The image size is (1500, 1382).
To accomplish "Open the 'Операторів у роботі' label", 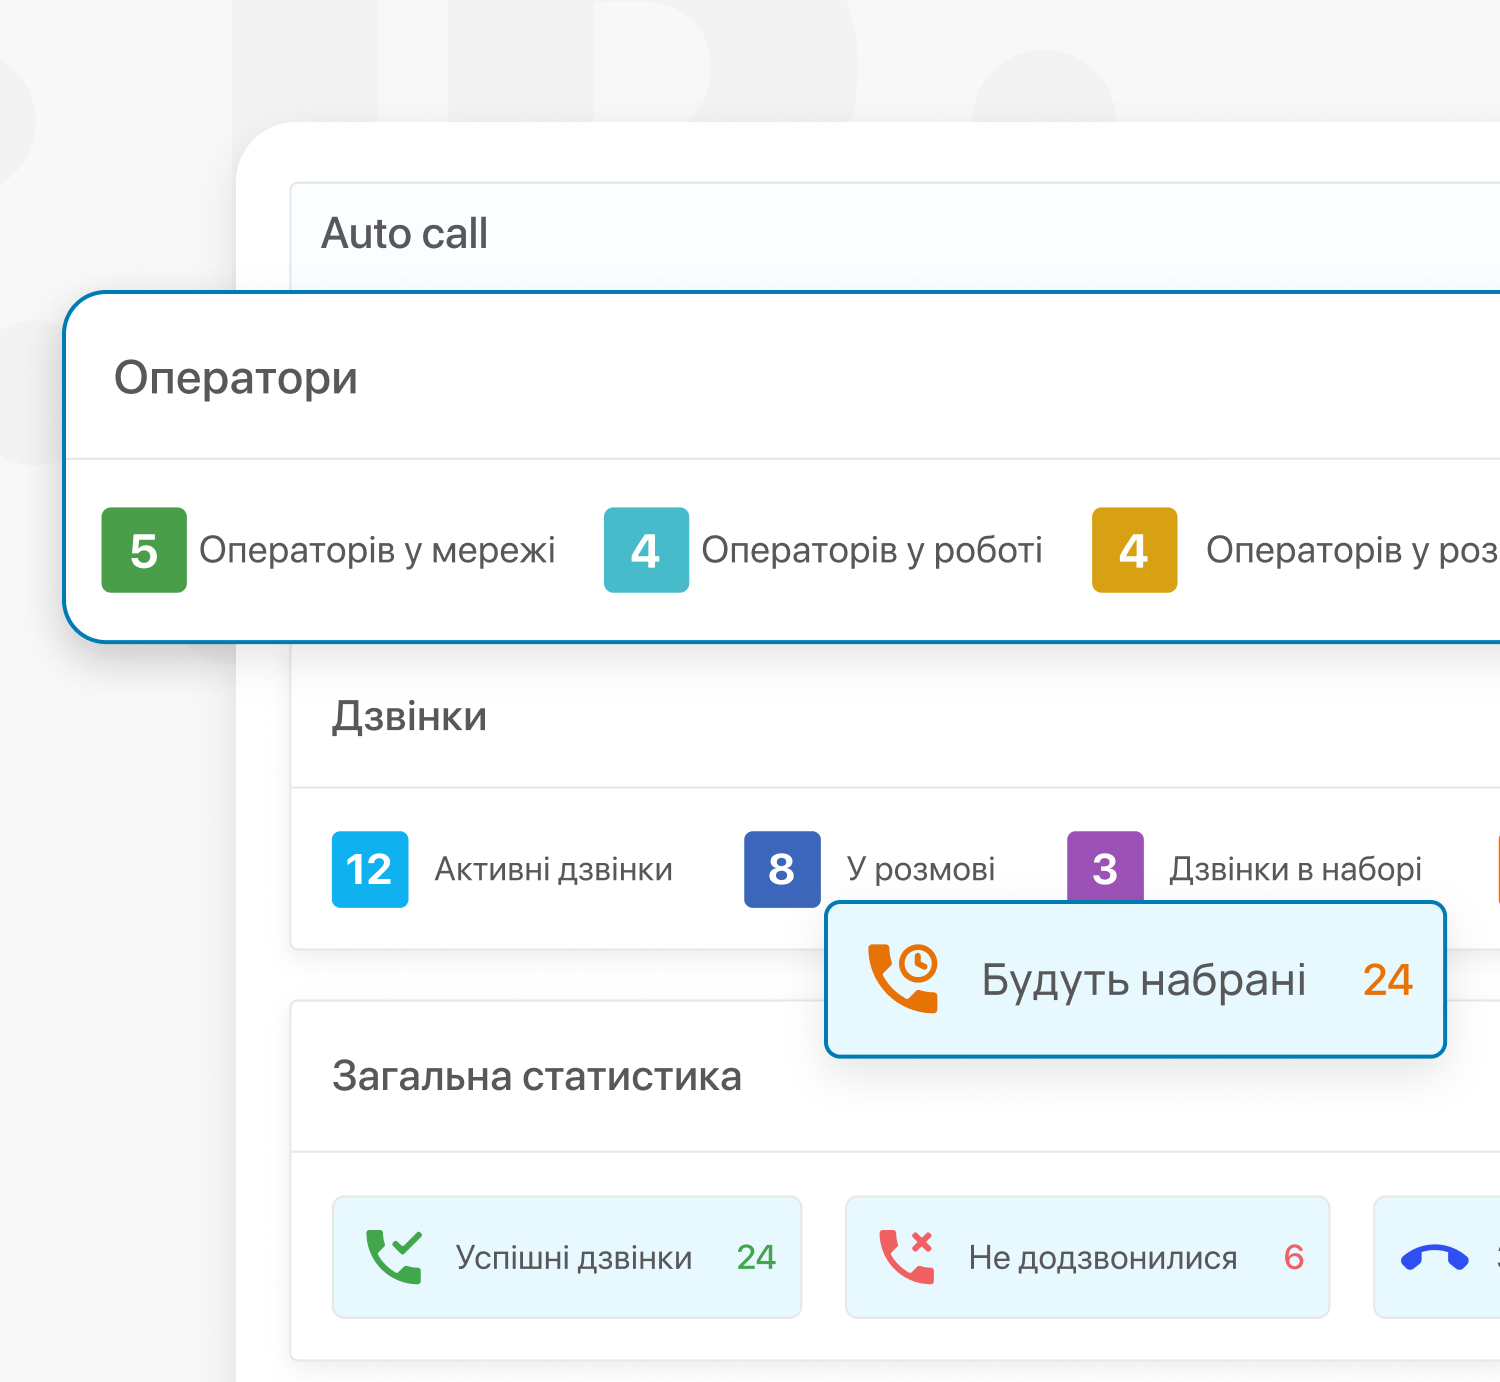I will coord(872,550).
